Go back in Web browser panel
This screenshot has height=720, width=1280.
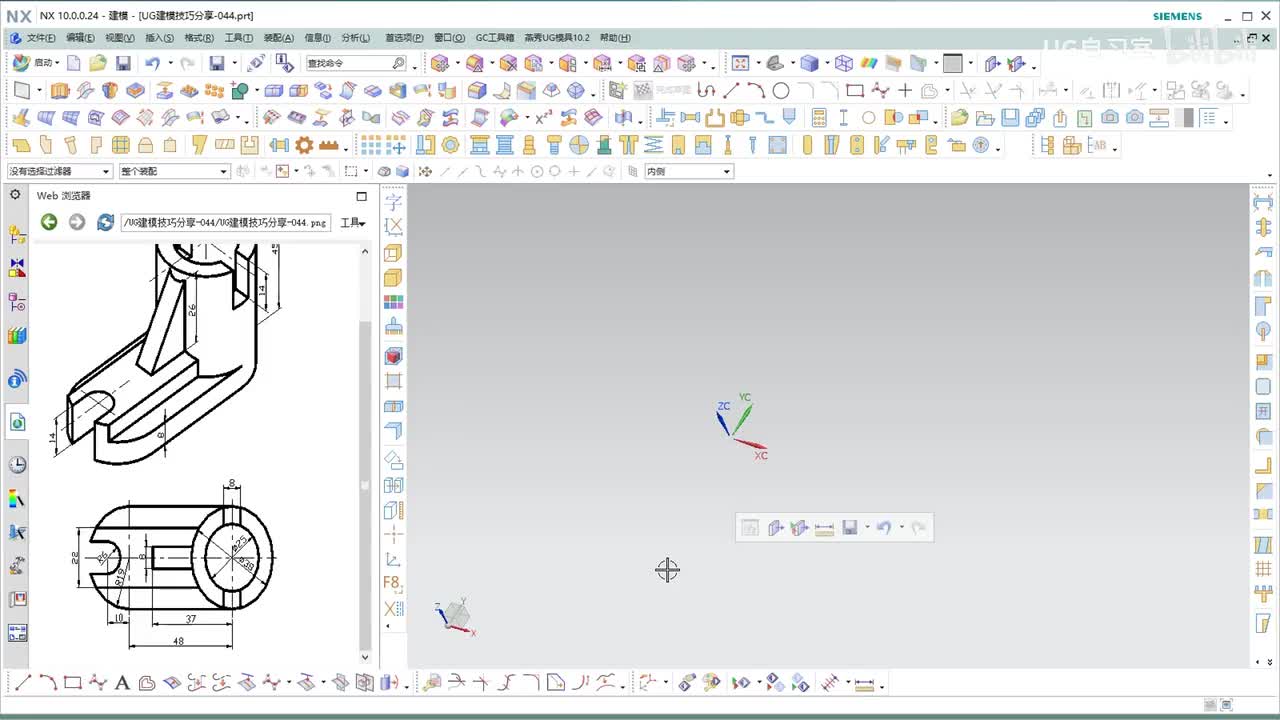click(48, 222)
